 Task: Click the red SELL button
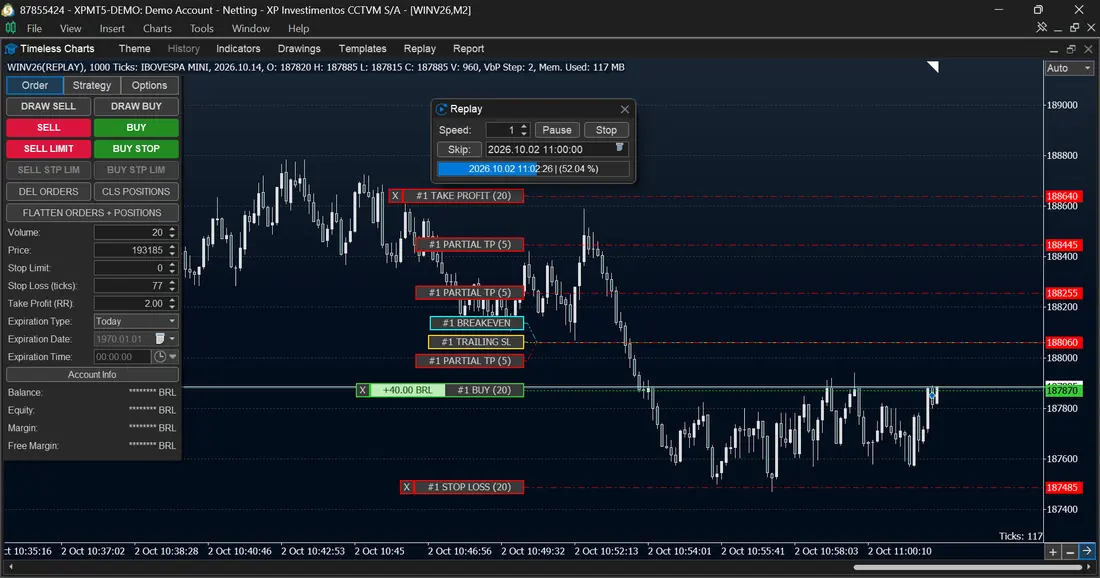(48, 127)
